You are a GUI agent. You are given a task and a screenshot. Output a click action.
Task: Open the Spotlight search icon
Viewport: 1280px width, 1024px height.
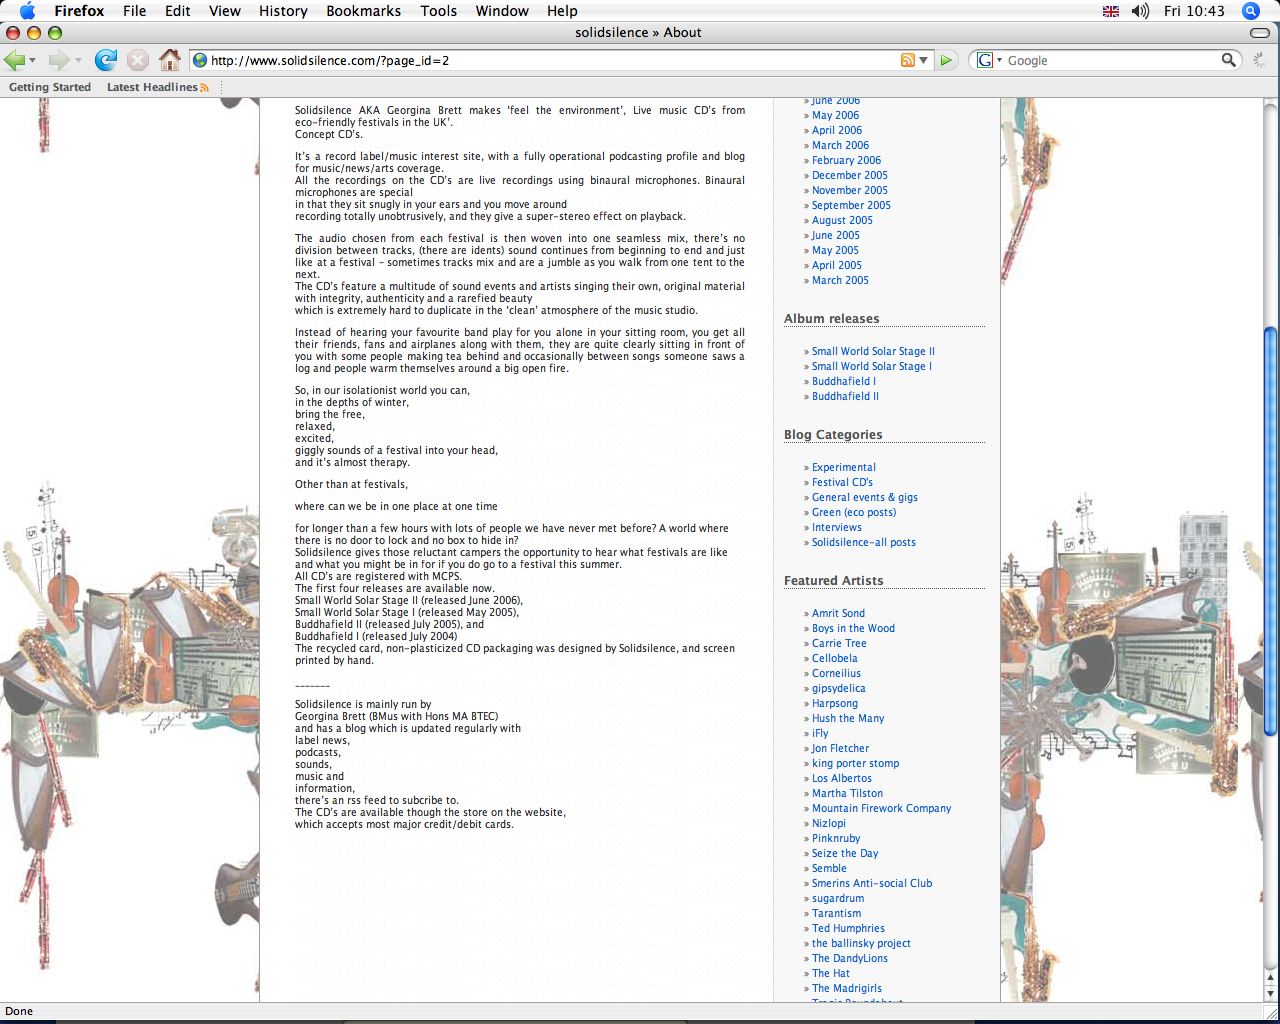[x=1250, y=11]
